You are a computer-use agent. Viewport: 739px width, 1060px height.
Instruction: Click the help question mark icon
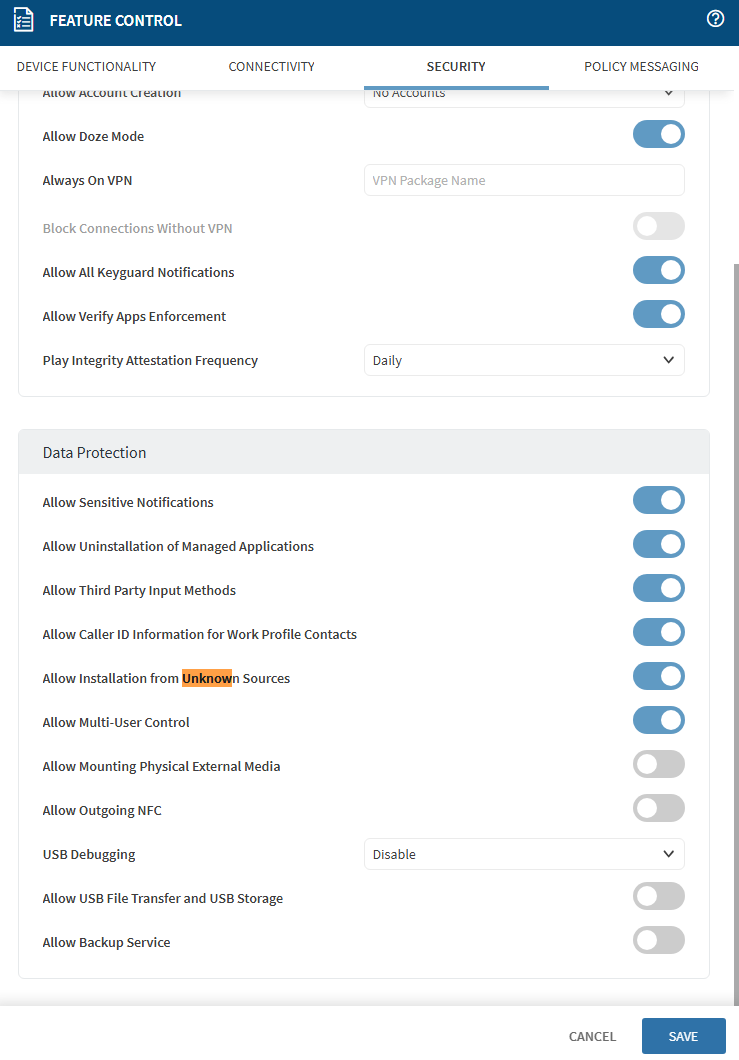(715, 19)
